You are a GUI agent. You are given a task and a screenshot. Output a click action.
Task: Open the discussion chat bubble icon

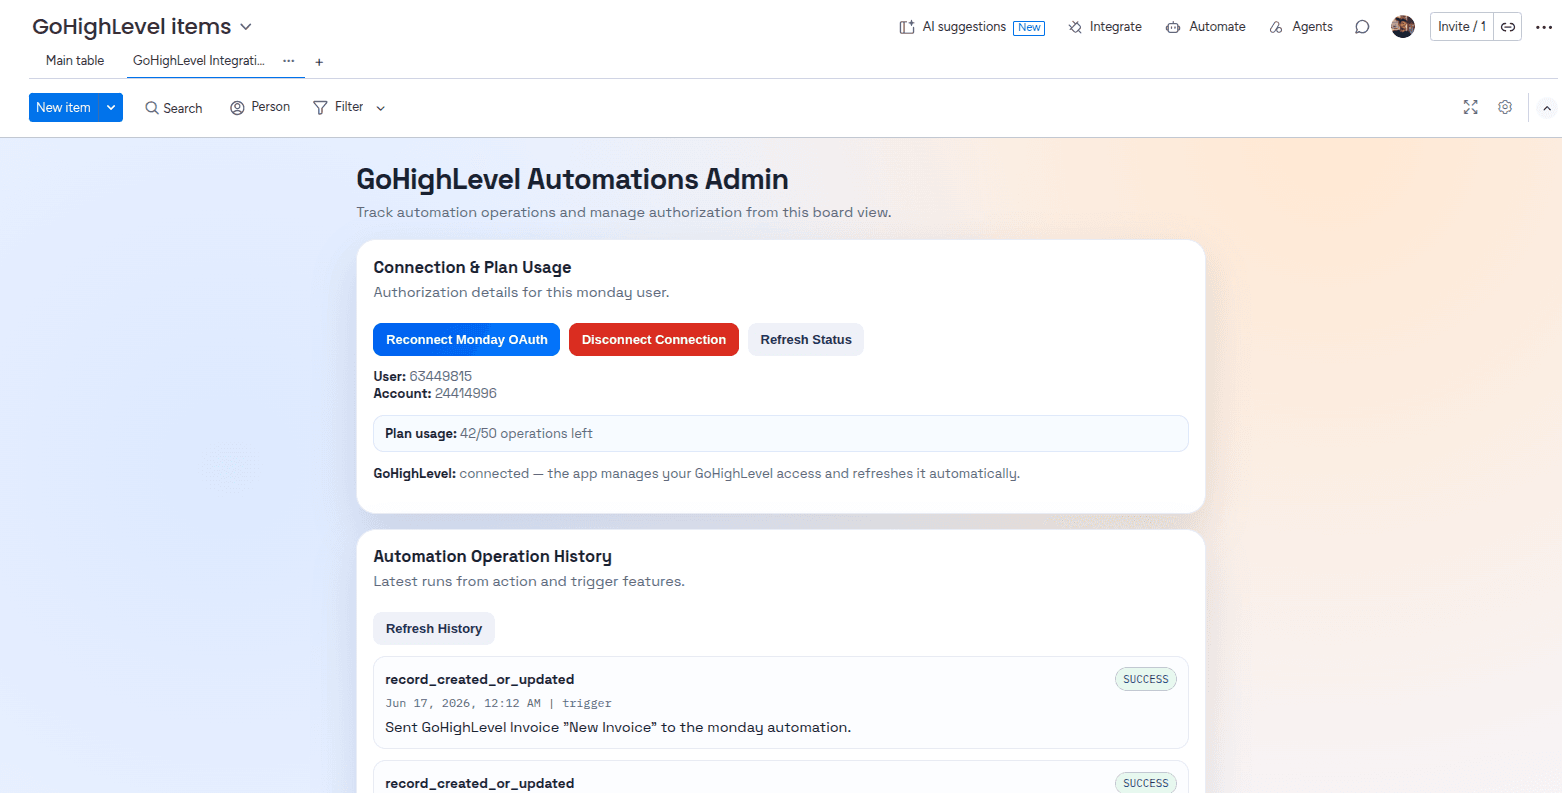pyautogui.click(x=1362, y=27)
